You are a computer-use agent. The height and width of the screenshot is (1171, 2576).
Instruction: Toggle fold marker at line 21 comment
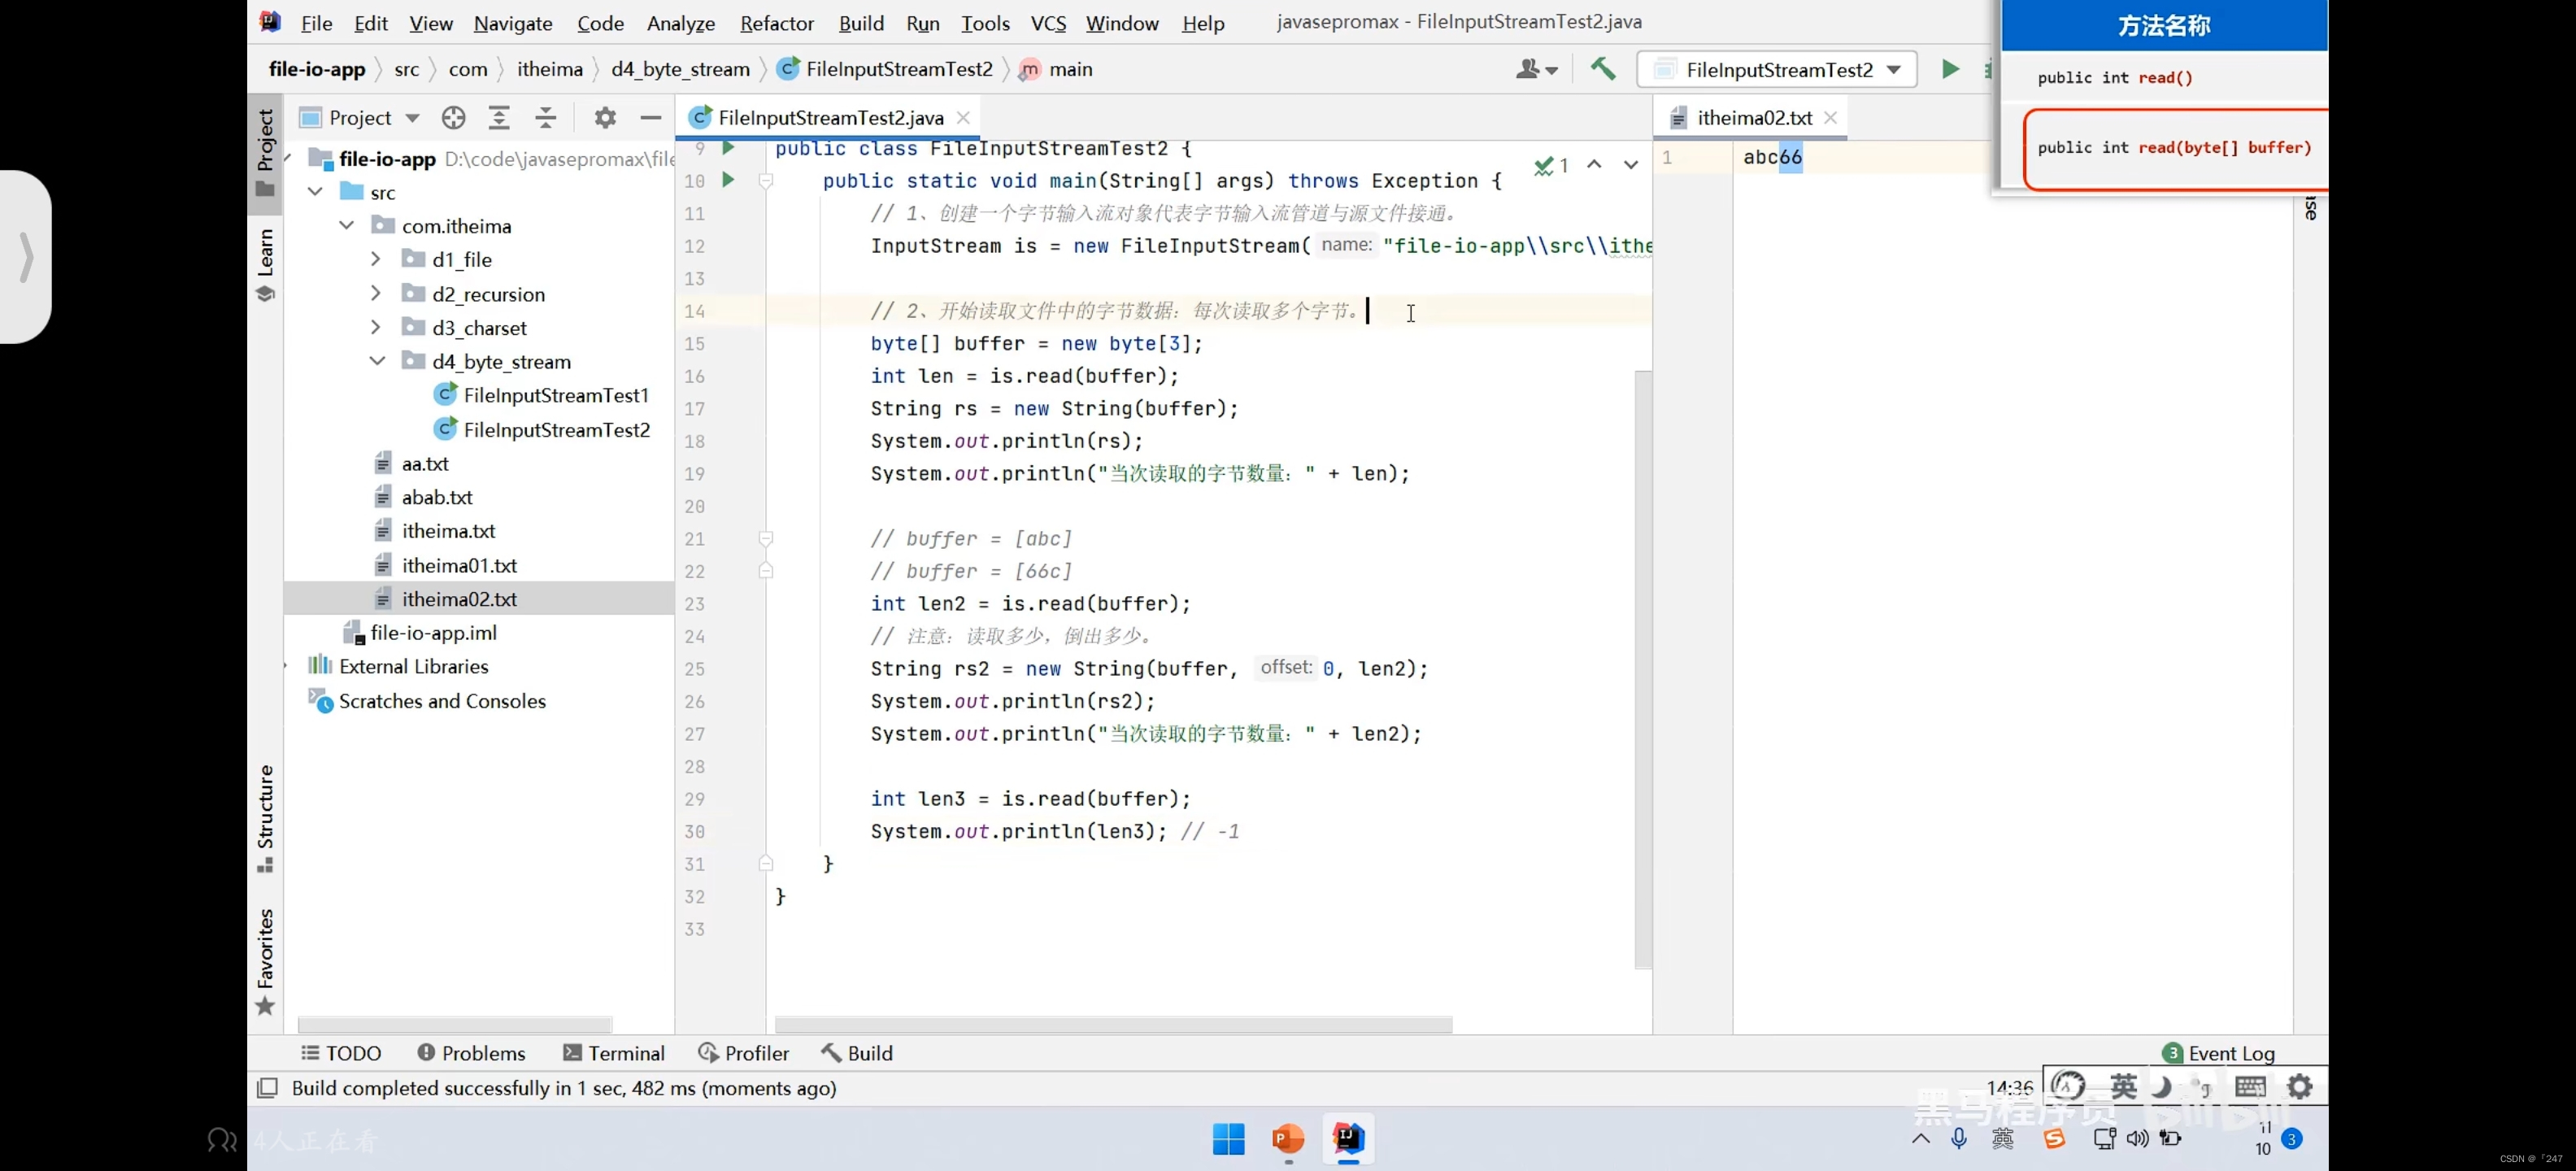(766, 539)
